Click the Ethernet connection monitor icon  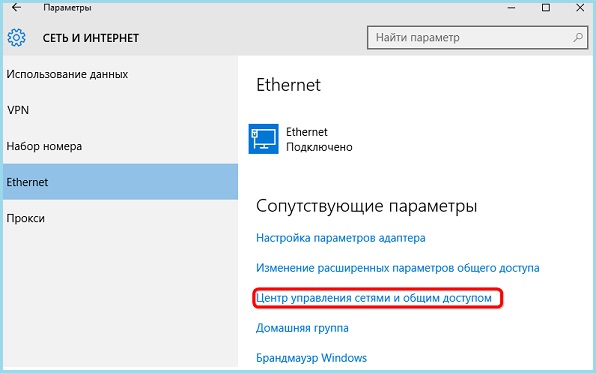(263, 139)
